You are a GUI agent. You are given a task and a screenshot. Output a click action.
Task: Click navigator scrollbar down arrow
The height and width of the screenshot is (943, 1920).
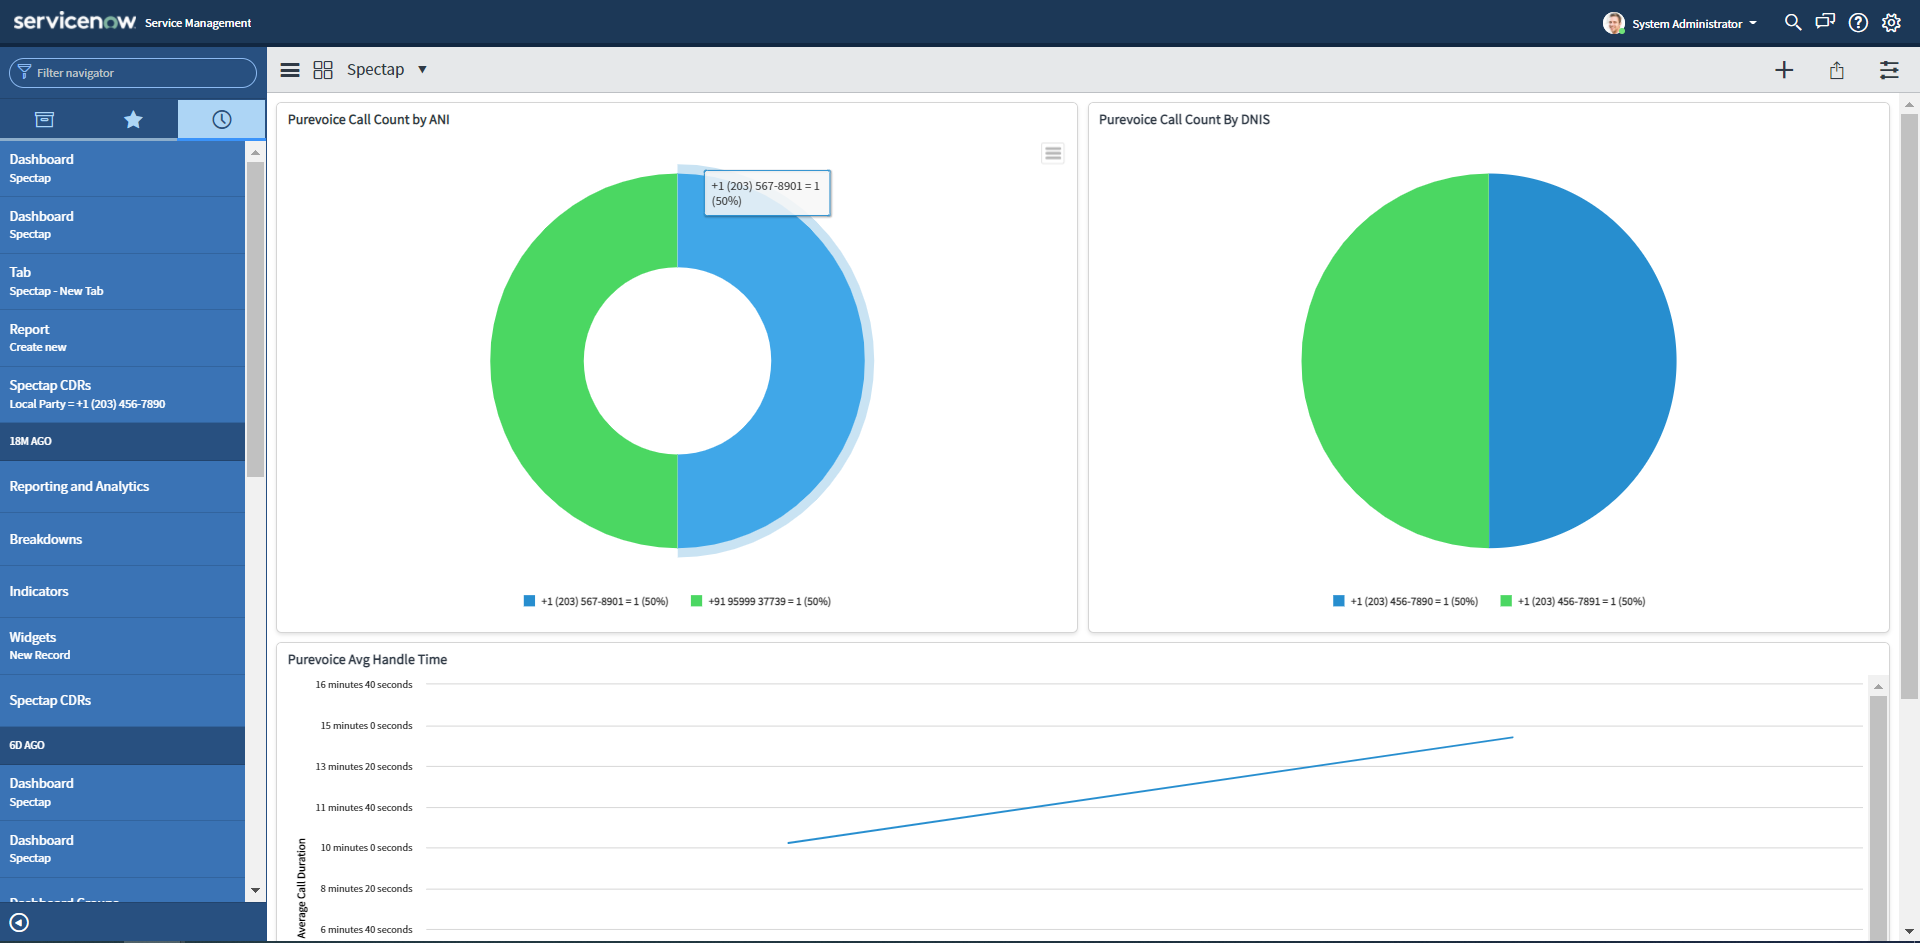pos(255,890)
